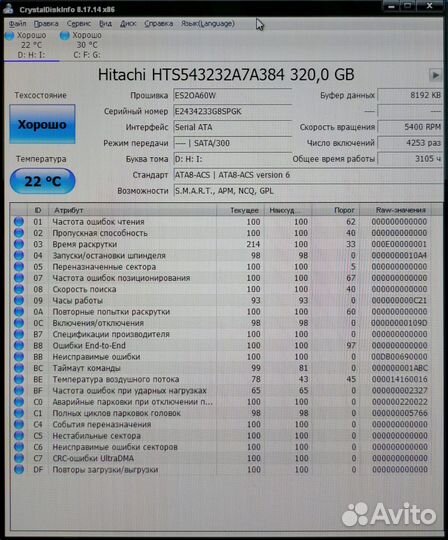Click the Хорошо health status button
Image resolution: width=448 pixels, height=540 pixels.
[x=42, y=124]
